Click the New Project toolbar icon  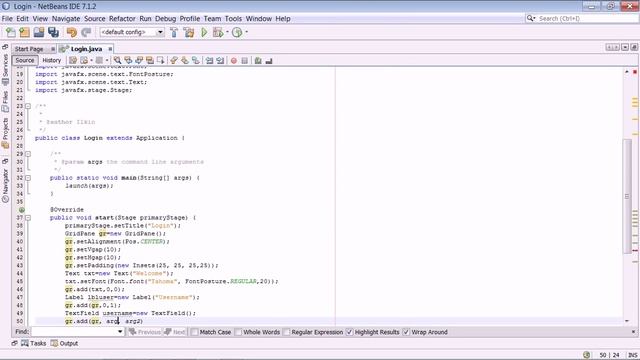pos(24,32)
